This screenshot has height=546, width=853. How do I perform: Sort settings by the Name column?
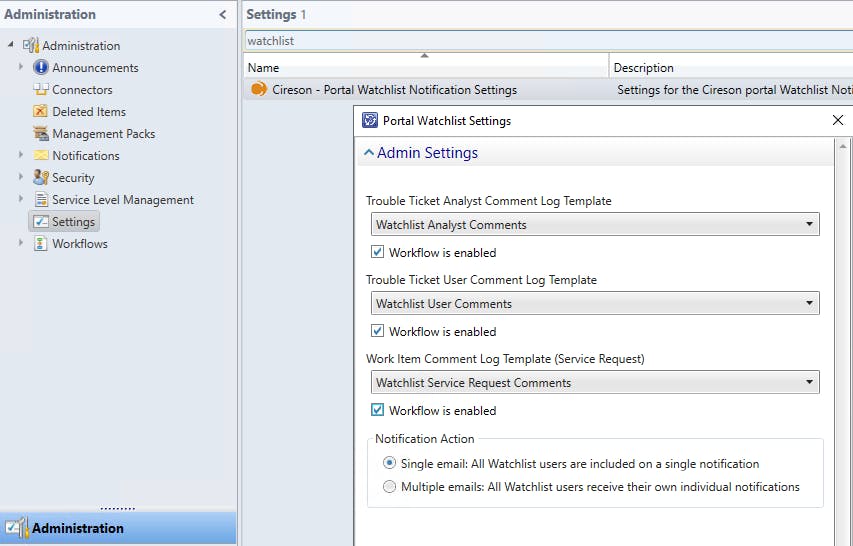point(426,68)
